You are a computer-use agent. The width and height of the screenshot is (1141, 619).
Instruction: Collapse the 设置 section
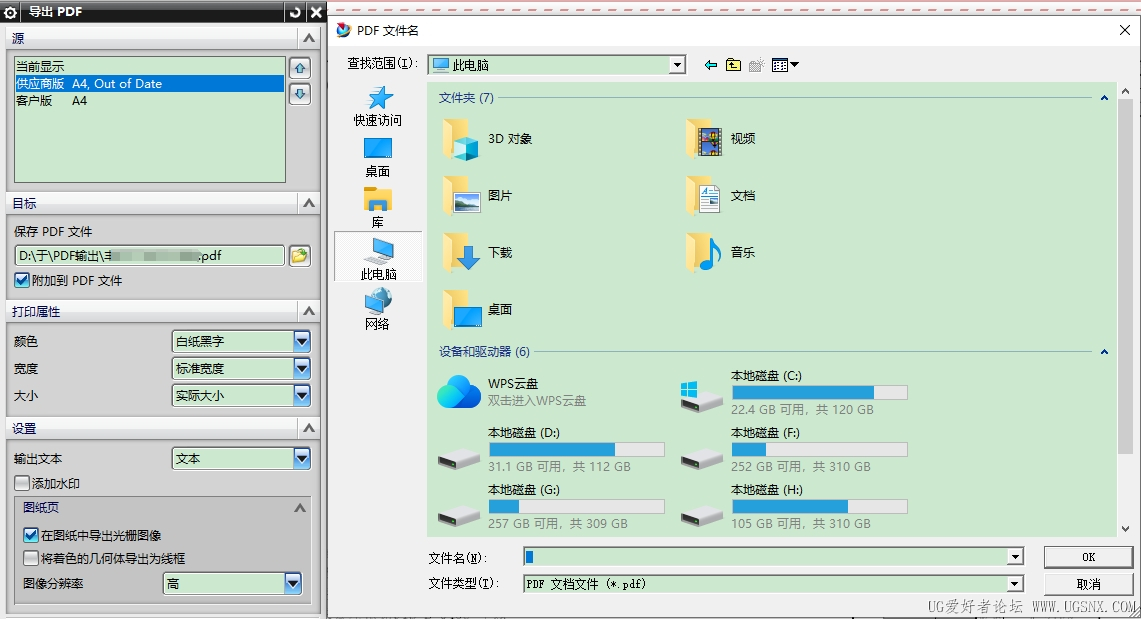(309, 428)
